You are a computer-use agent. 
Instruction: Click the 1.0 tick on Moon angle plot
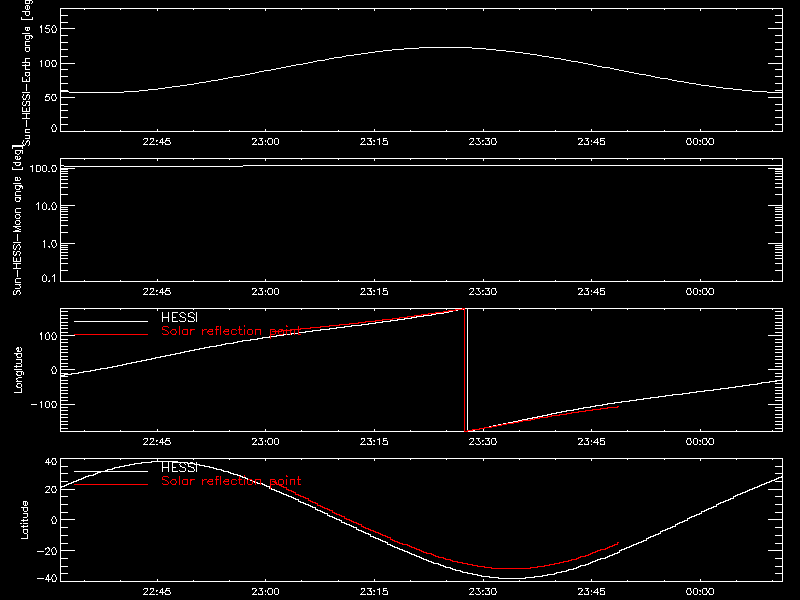click(x=49, y=244)
